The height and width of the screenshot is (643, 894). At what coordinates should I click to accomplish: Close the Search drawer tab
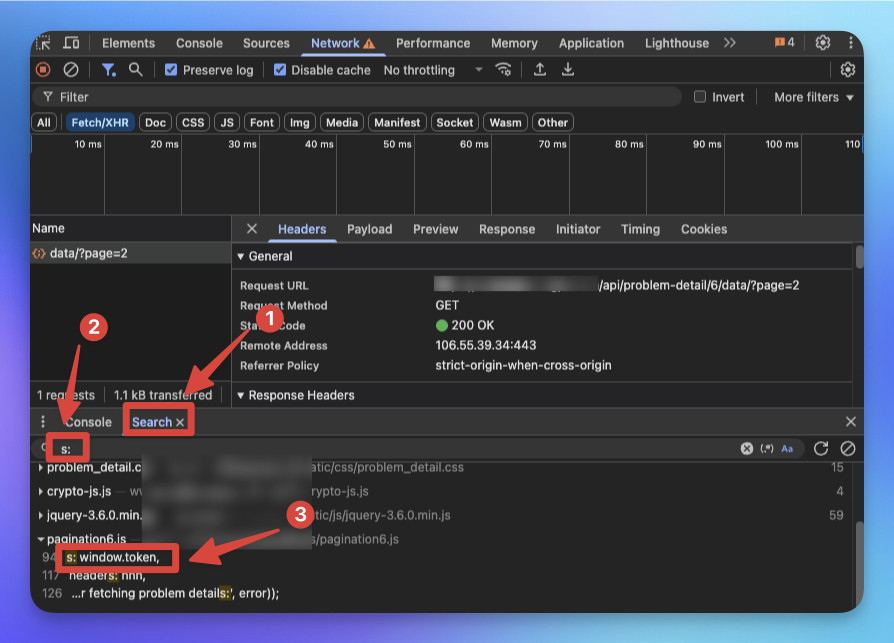pos(180,422)
